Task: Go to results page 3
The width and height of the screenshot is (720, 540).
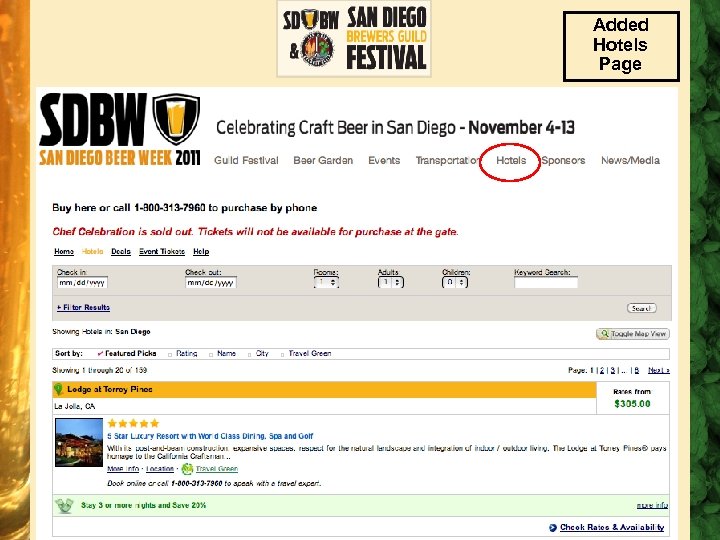Action: 613,370
